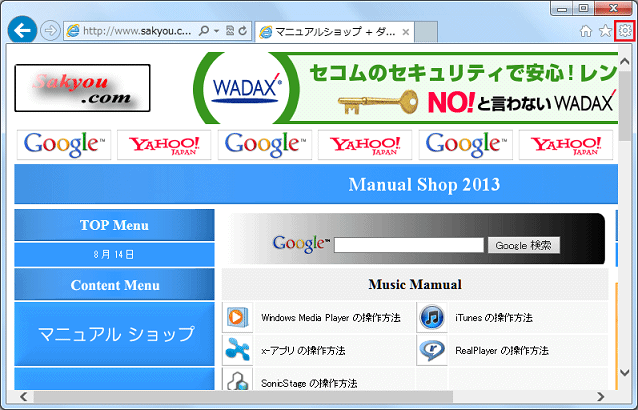Screen dimensions: 638x410
Task: Click the IE page icon in address bar
Action: point(73,31)
